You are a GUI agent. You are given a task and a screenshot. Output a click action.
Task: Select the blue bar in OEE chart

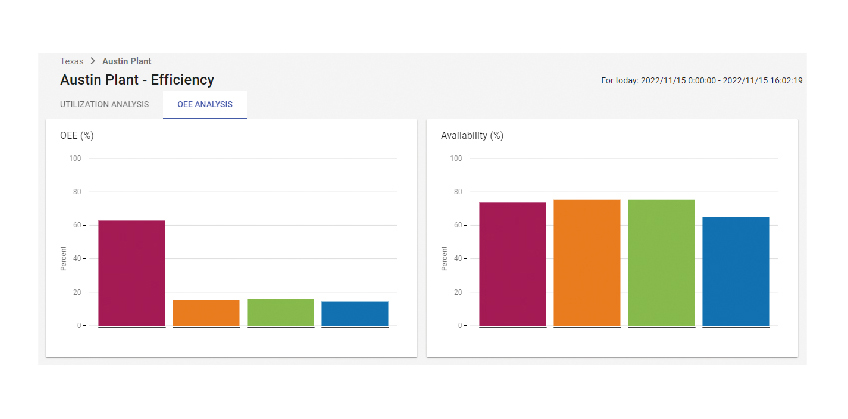click(x=355, y=313)
